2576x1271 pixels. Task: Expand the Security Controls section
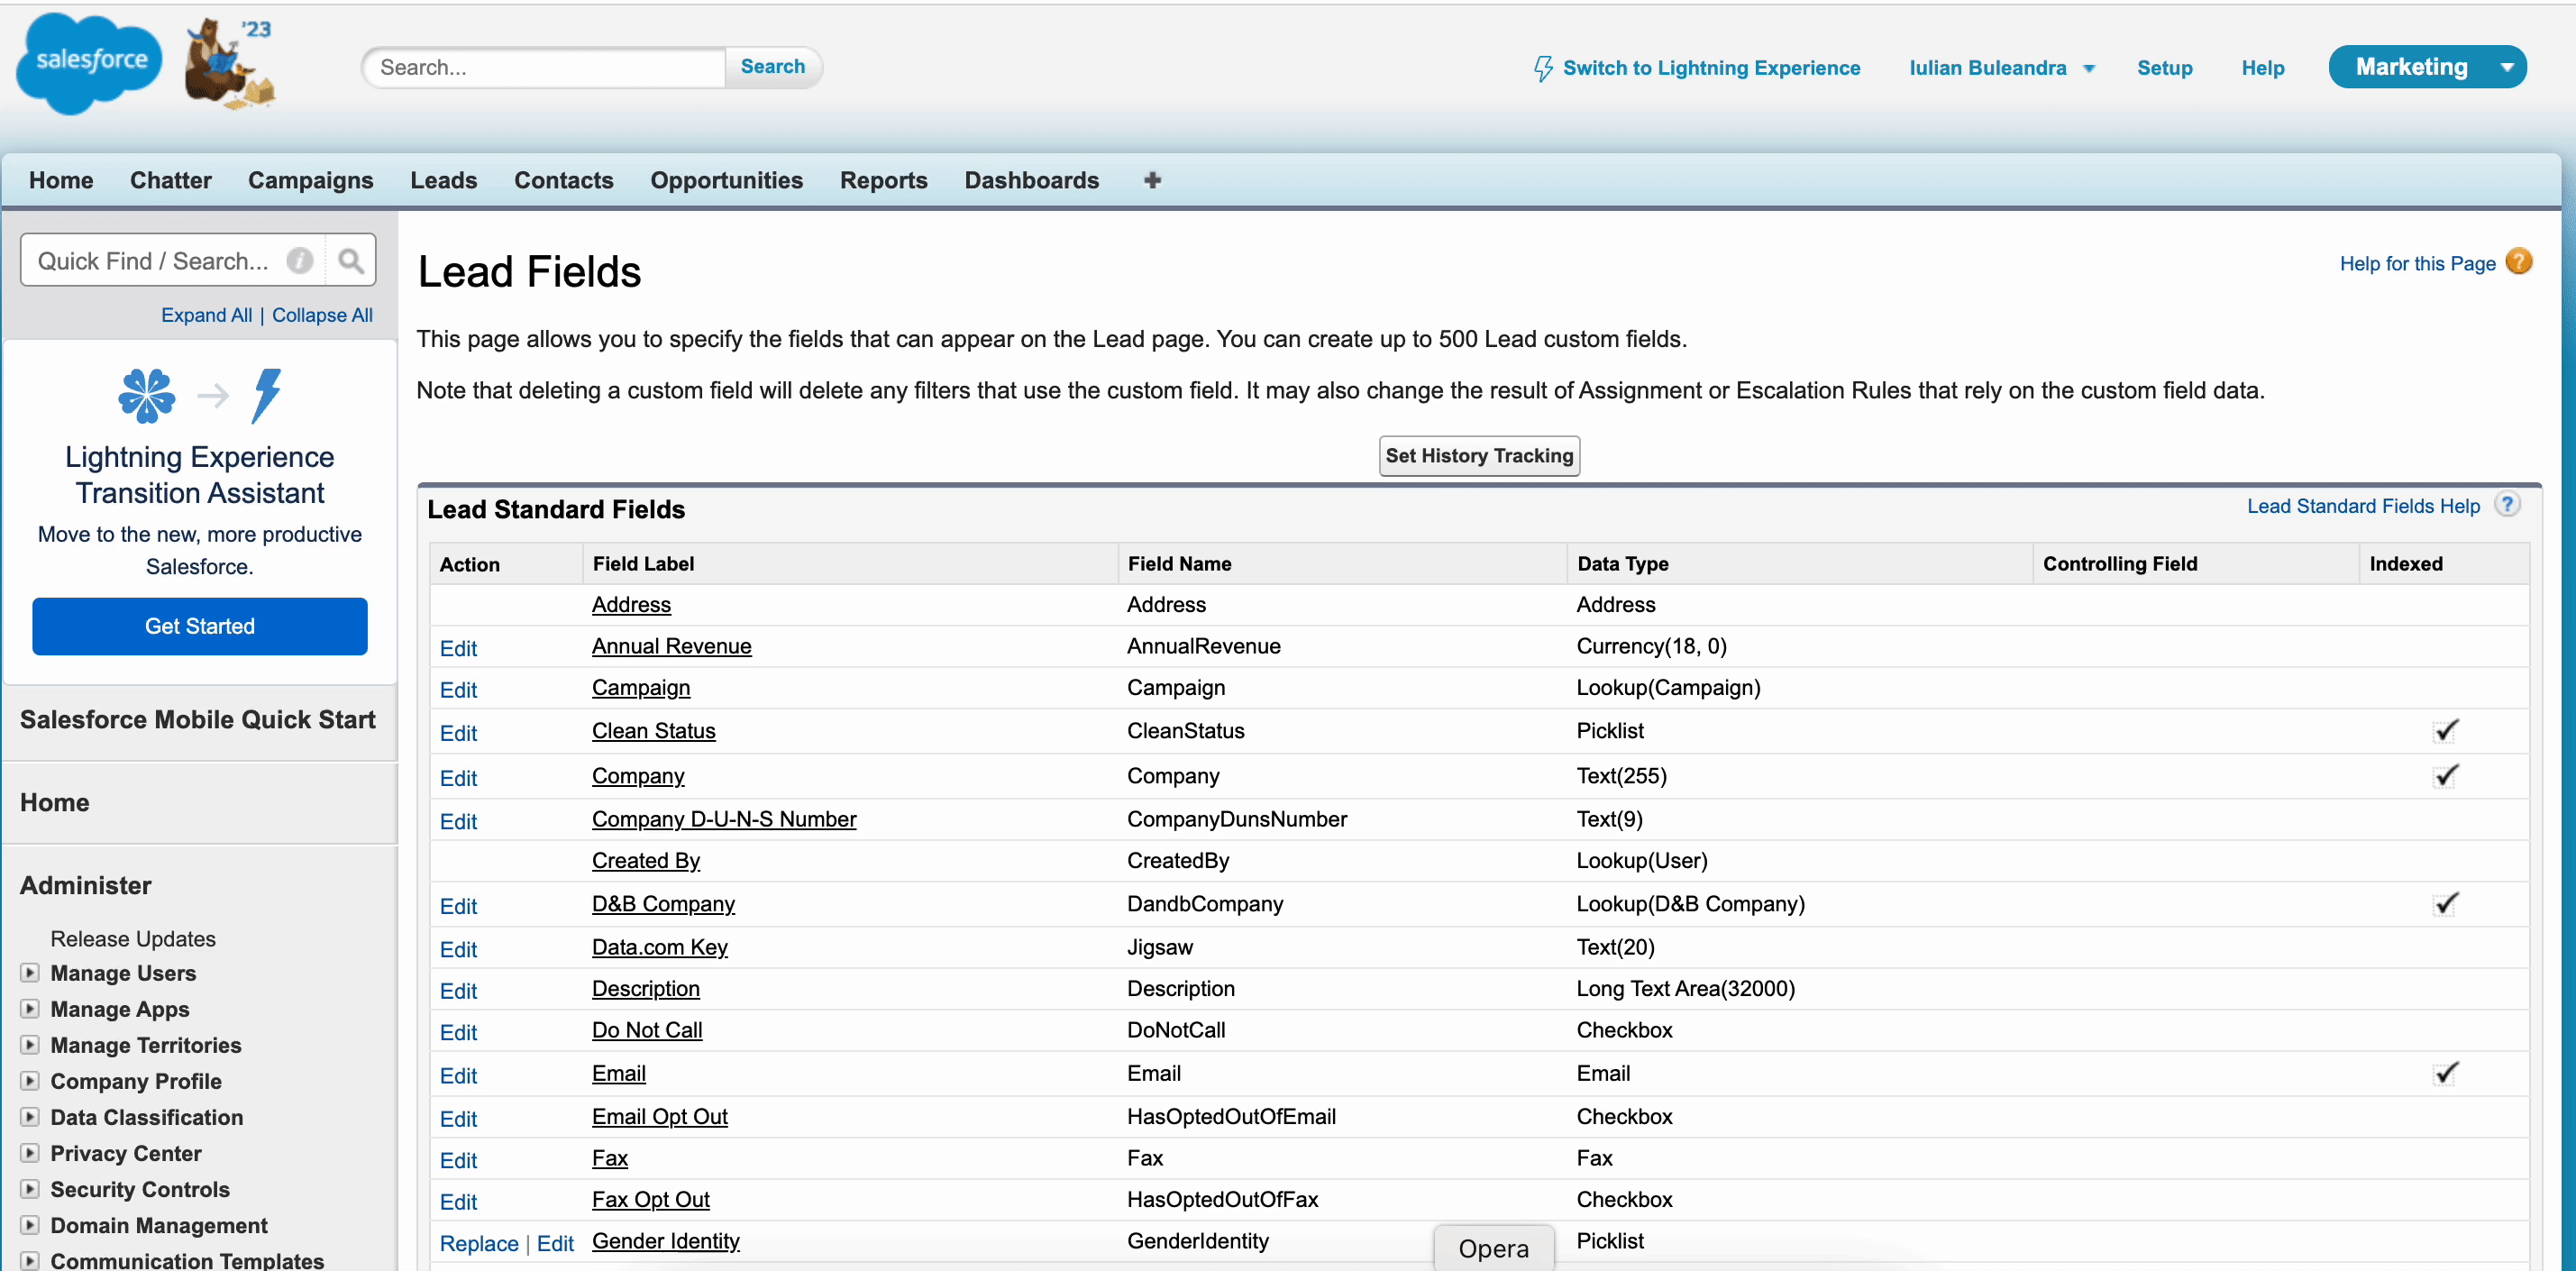pyautogui.click(x=31, y=1188)
